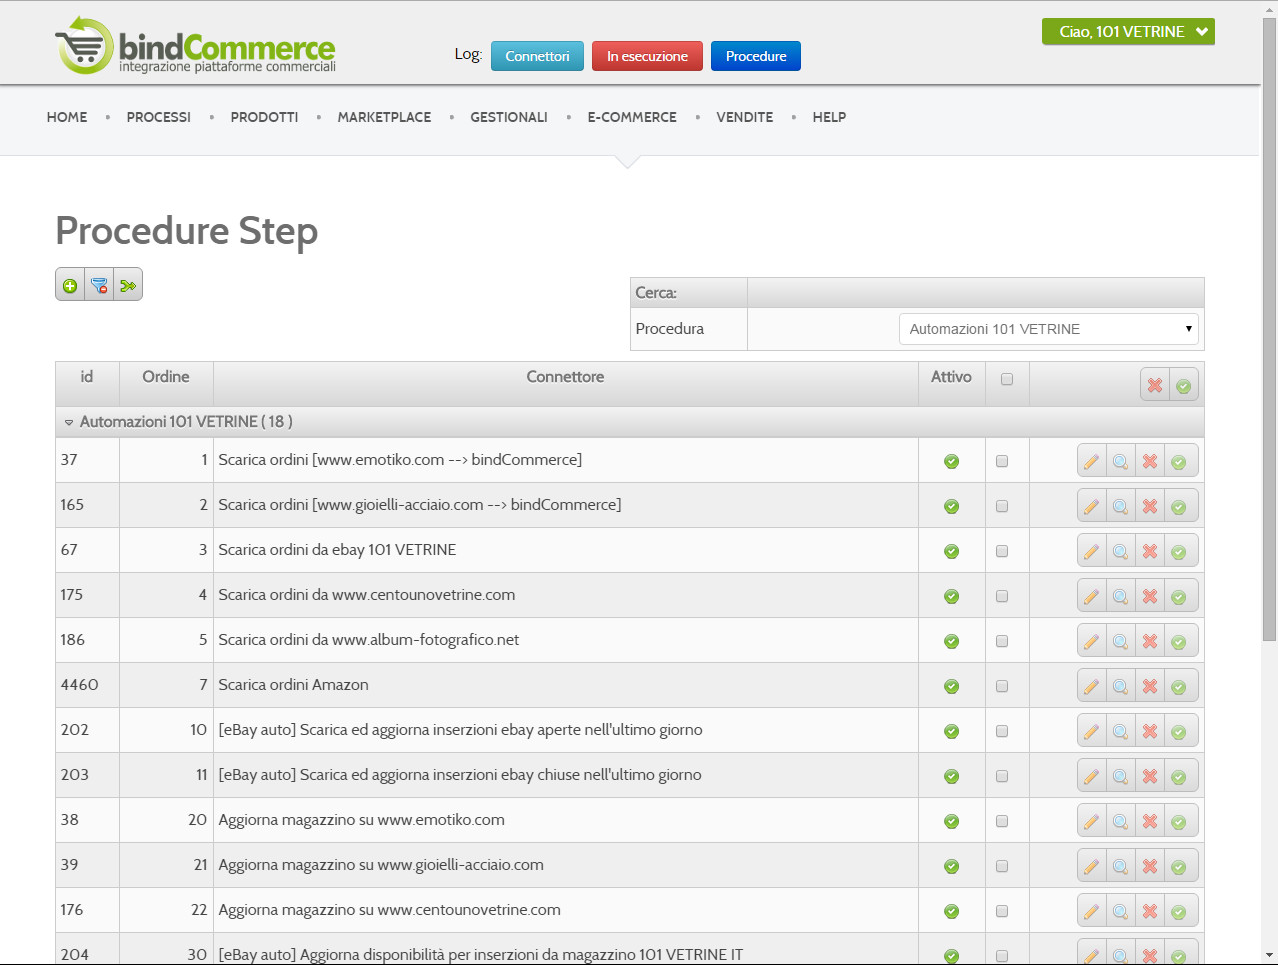Image resolution: width=1278 pixels, height=965 pixels.
Task: Open the Procedura dropdown 'Automazioni 101 VETRINE'
Action: (1048, 329)
